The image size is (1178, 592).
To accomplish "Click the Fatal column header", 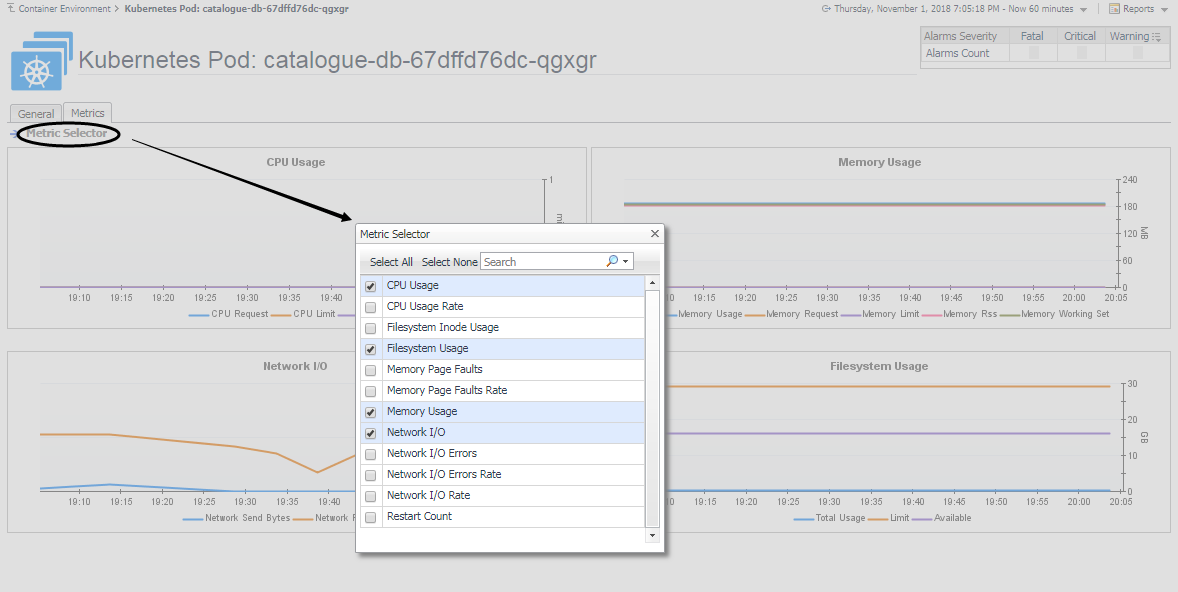I will tap(1033, 36).
